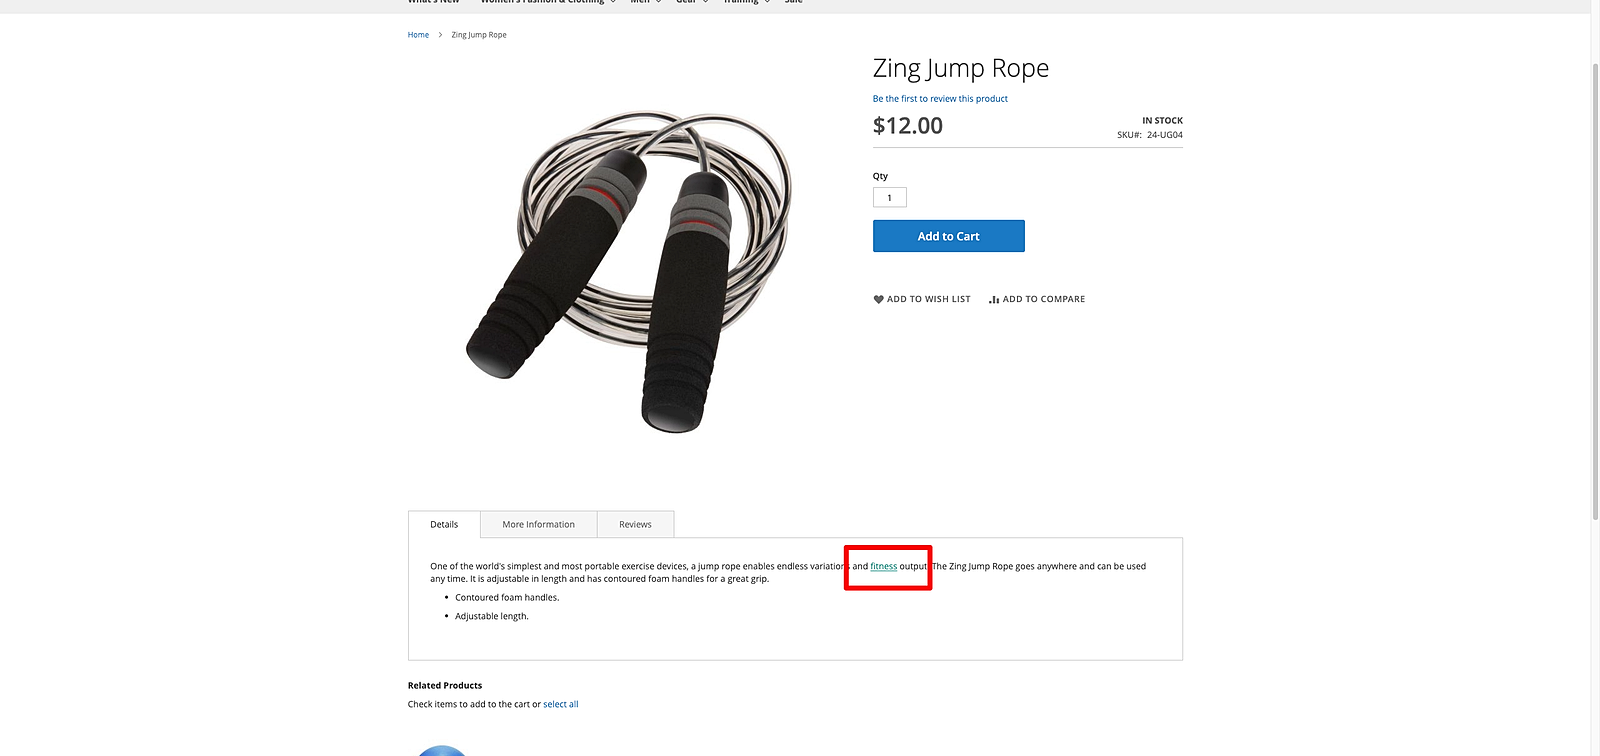Viewport: 1600px width, 756px height.
Task: Follow the Home breadcrumb link
Action: [x=418, y=35]
